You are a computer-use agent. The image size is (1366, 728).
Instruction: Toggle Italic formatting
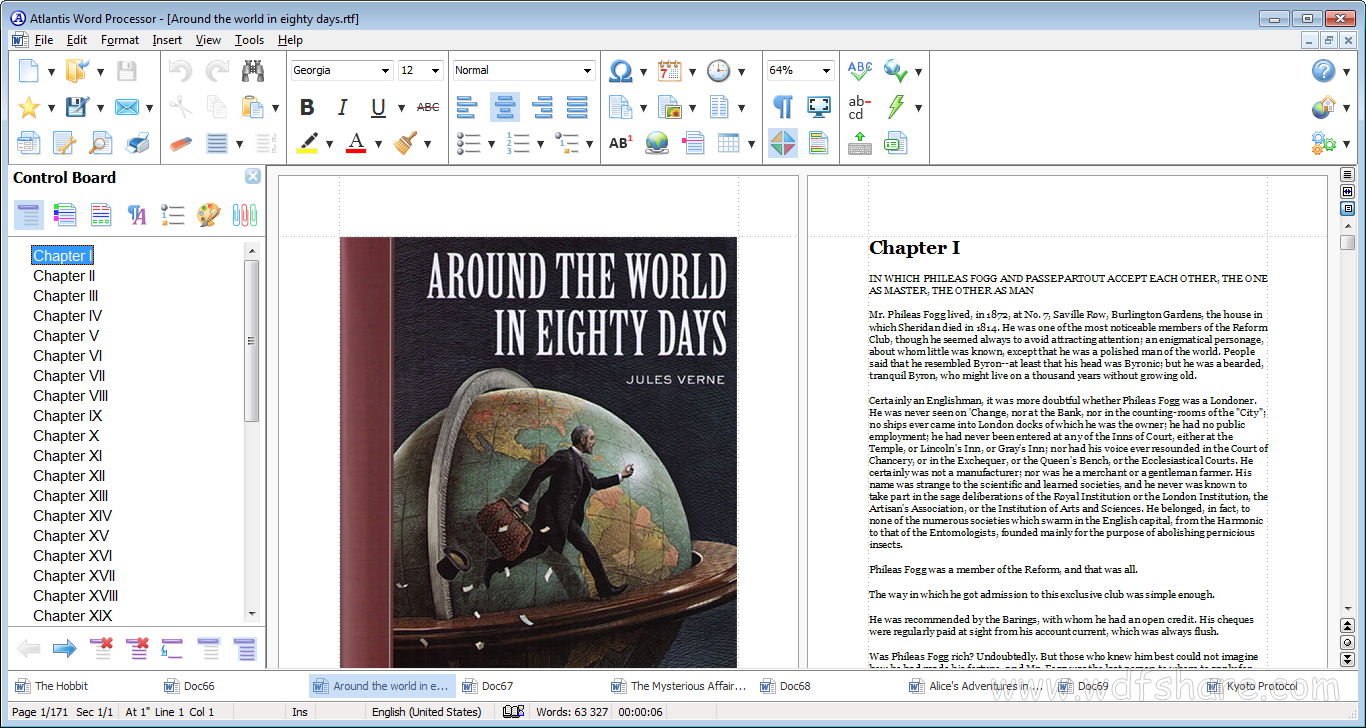click(x=342, y=107)
